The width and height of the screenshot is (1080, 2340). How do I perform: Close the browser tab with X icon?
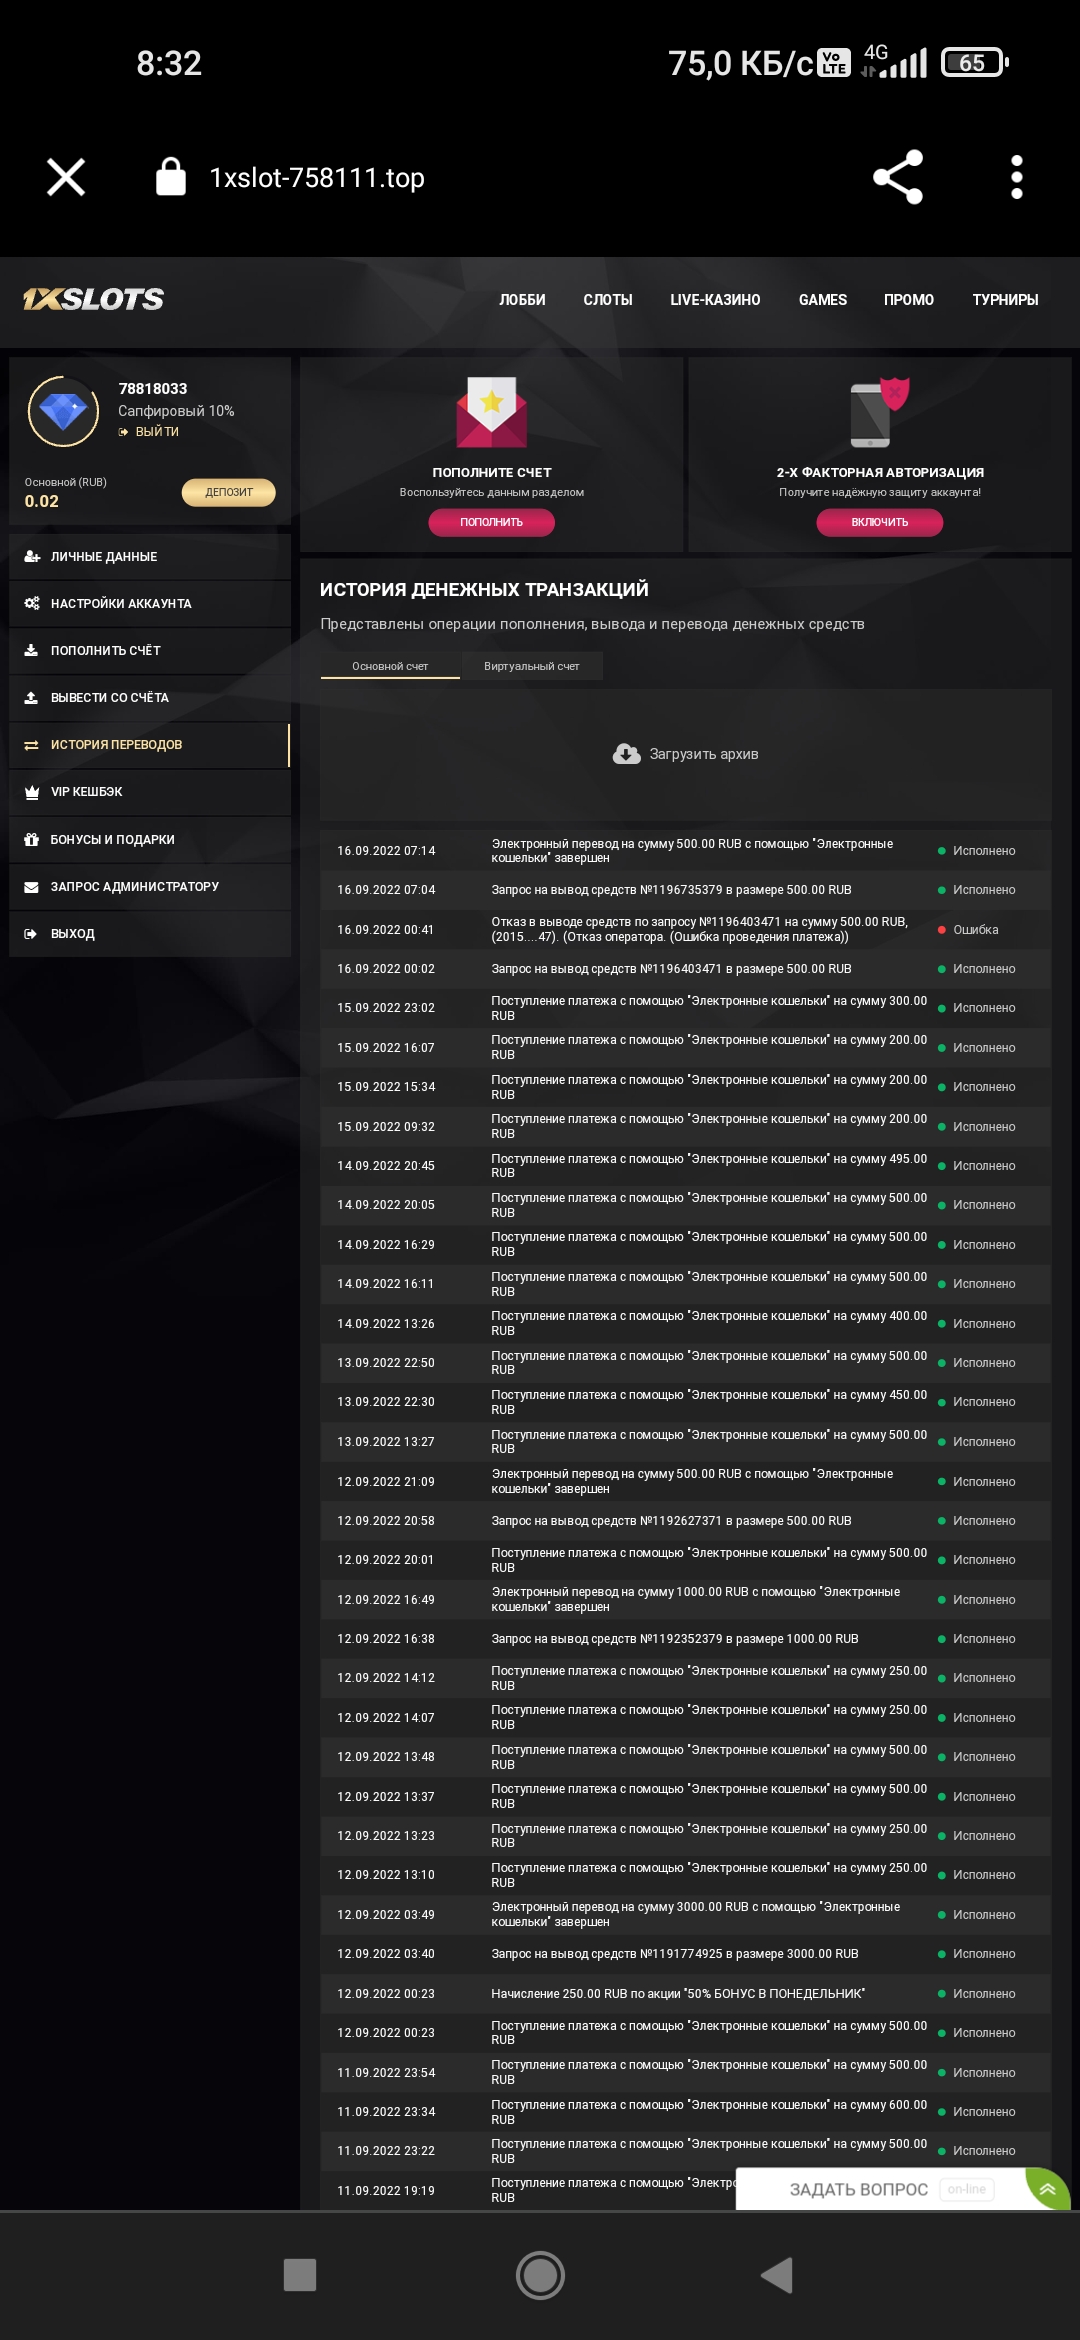click(66, 177)
